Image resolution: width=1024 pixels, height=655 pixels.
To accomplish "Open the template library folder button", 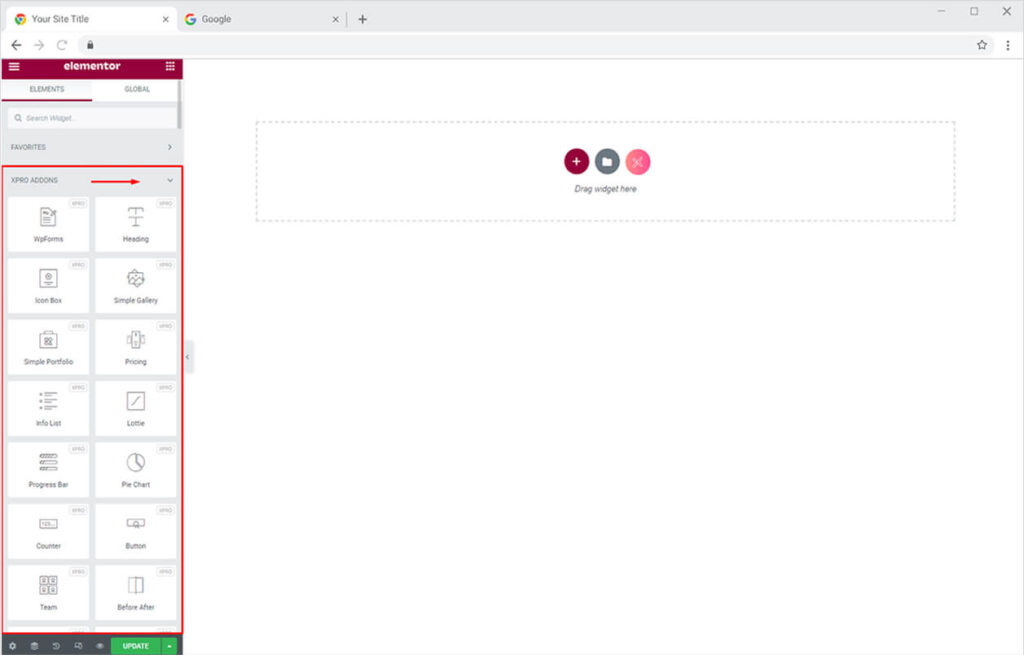I will [x=607, y=161].
